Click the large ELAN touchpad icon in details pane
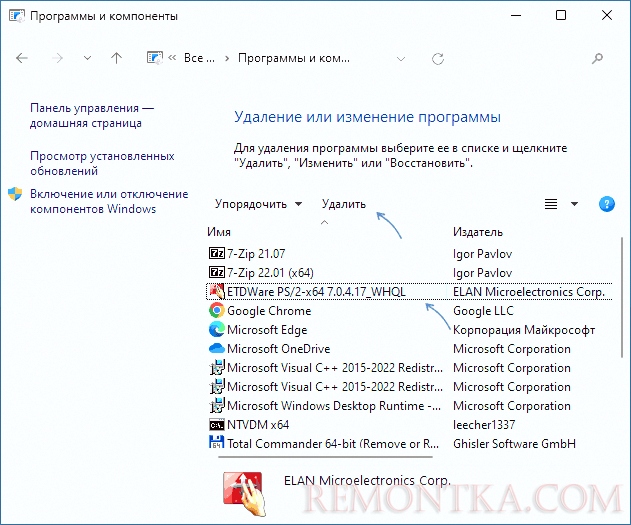This screenshot has width=631, height=525. [245, 493]
